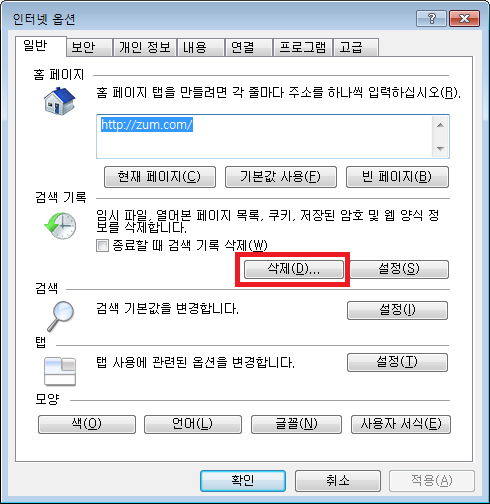The image size is (490, 504).
Task: Go to the 프로그램 tab
Action: 302,47
